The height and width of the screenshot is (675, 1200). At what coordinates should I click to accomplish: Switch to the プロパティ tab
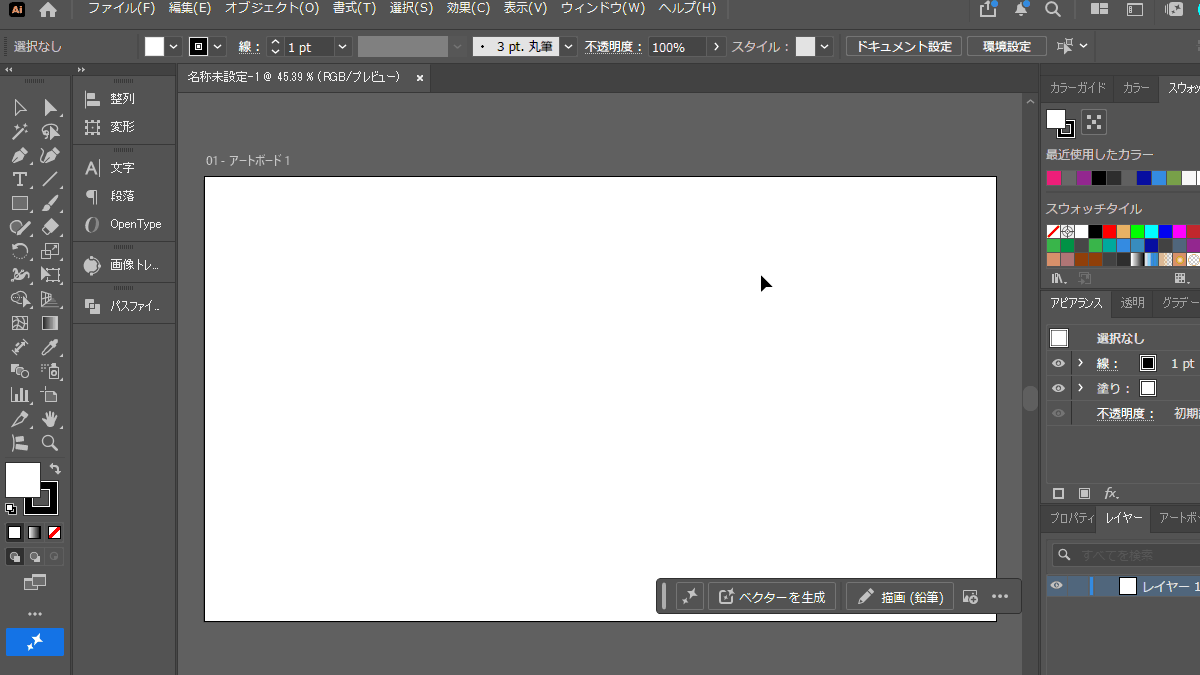1070,518
